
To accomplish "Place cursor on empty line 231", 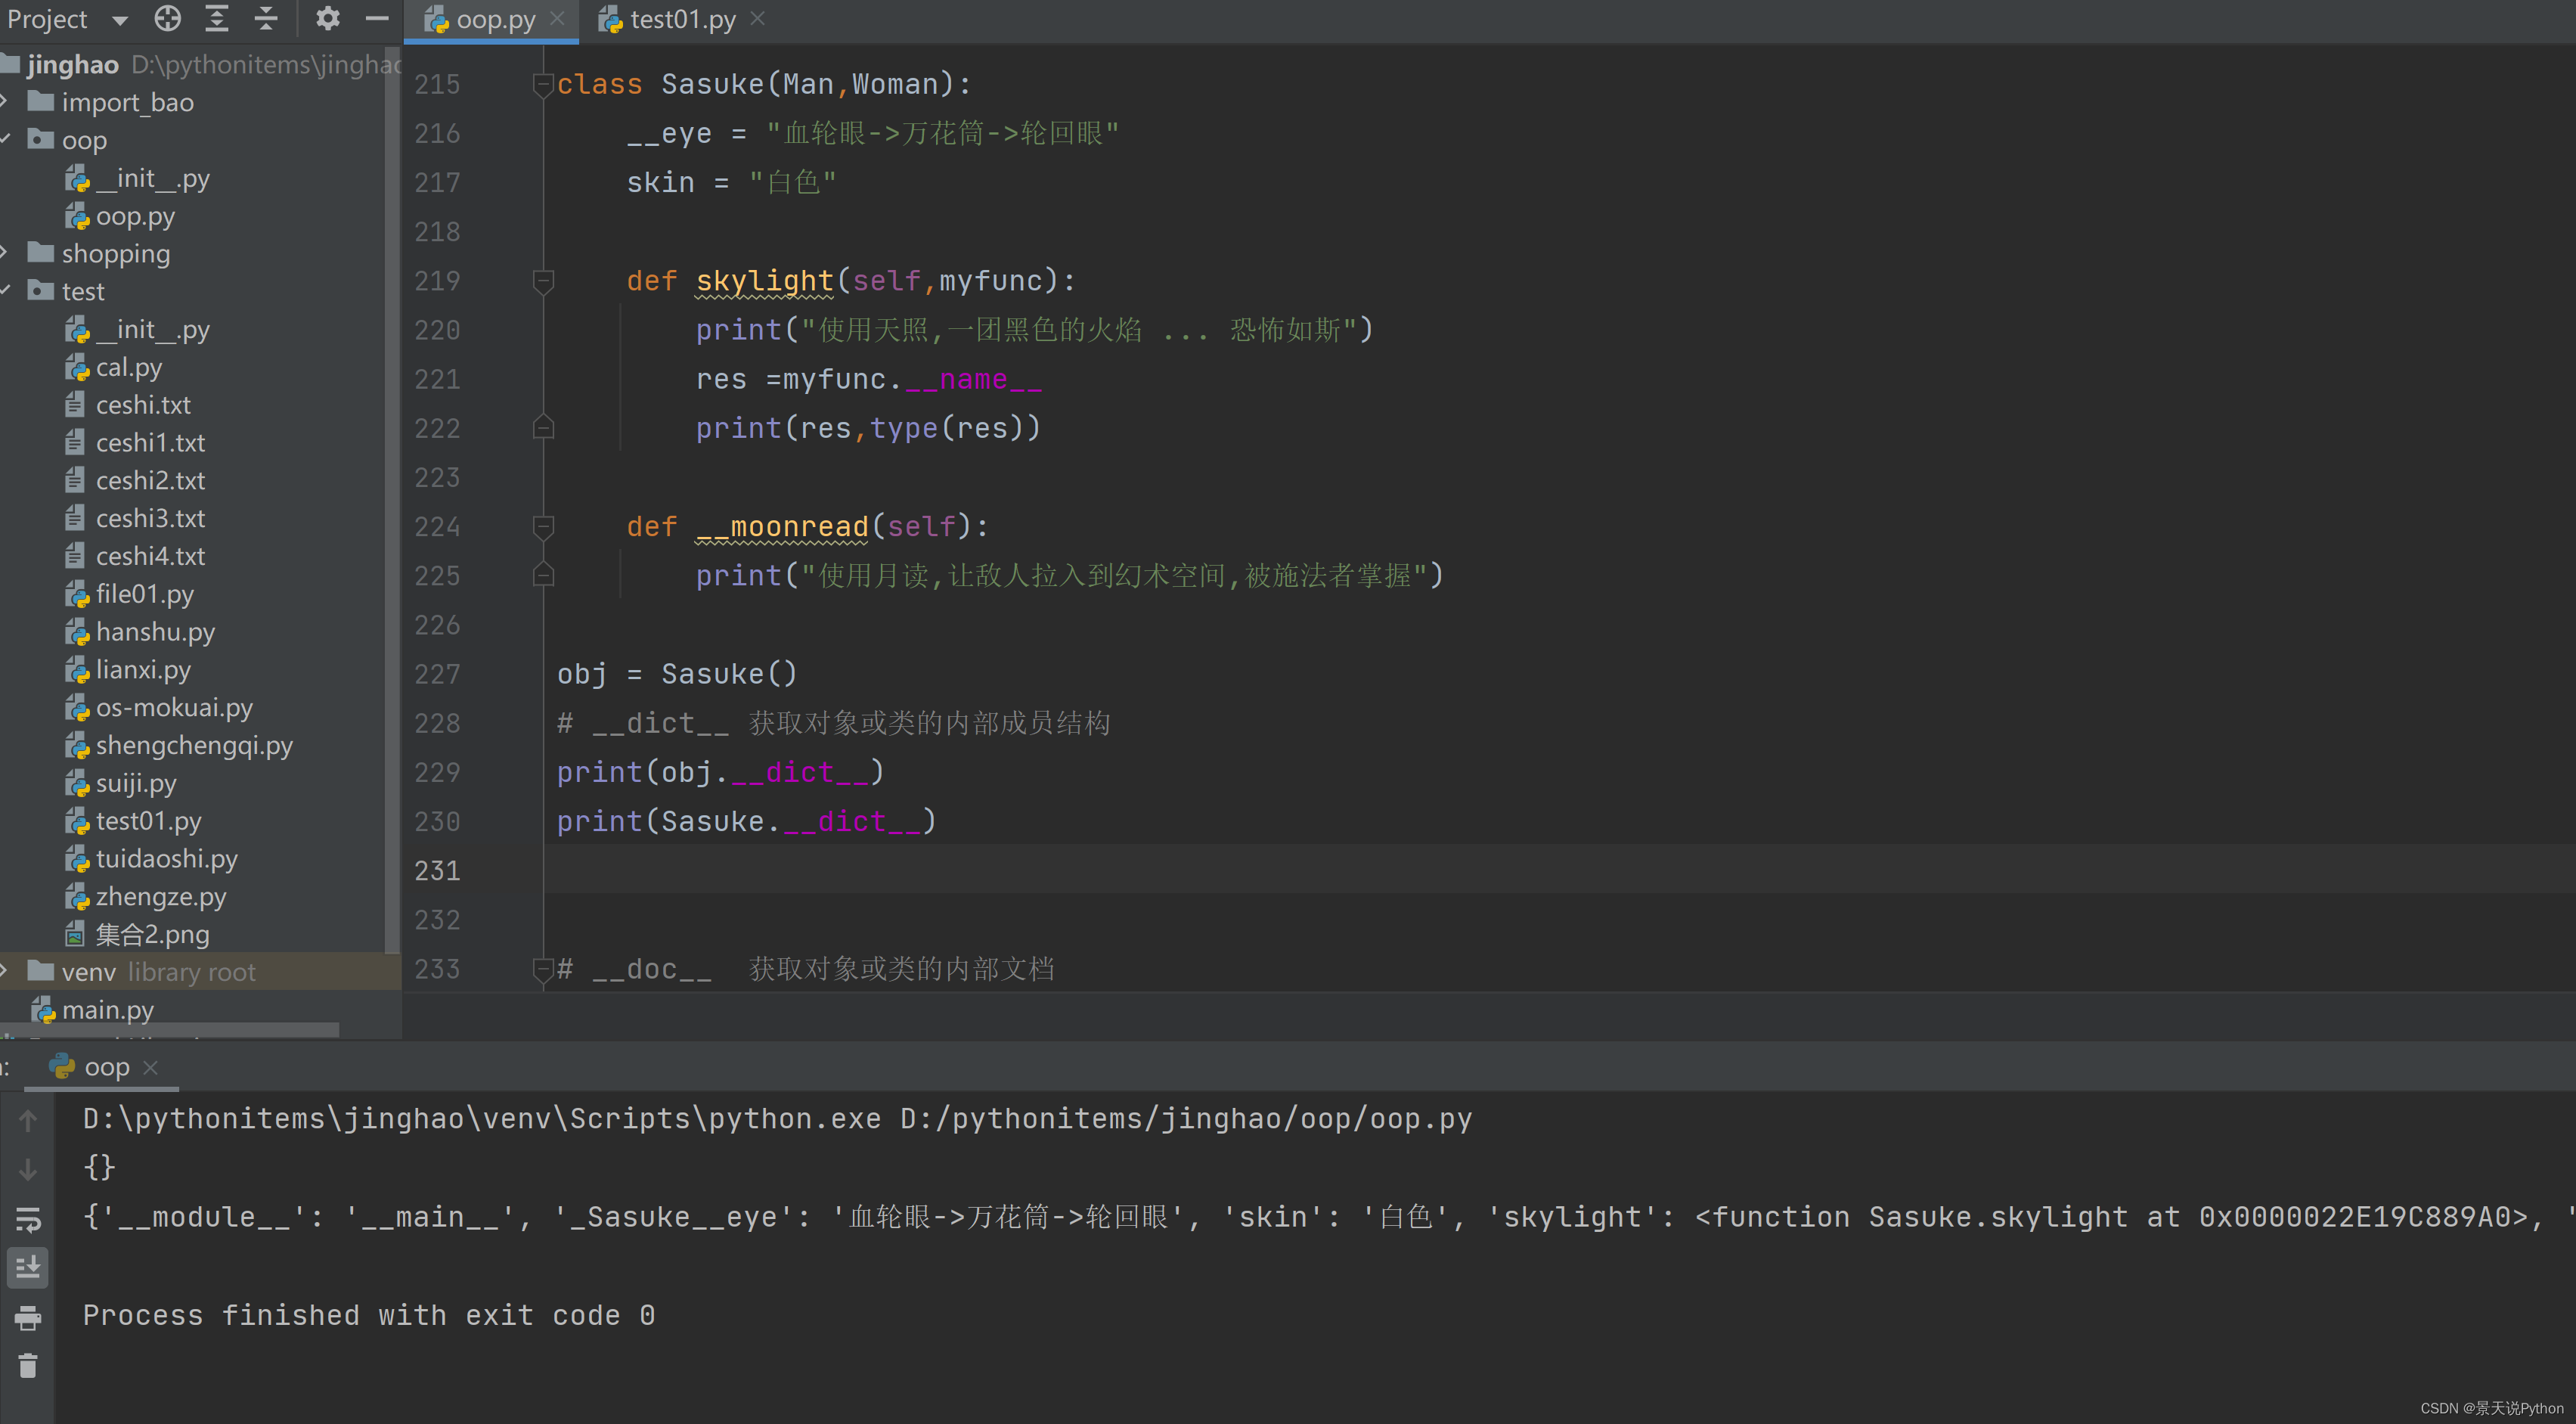I will [1560, 870].
